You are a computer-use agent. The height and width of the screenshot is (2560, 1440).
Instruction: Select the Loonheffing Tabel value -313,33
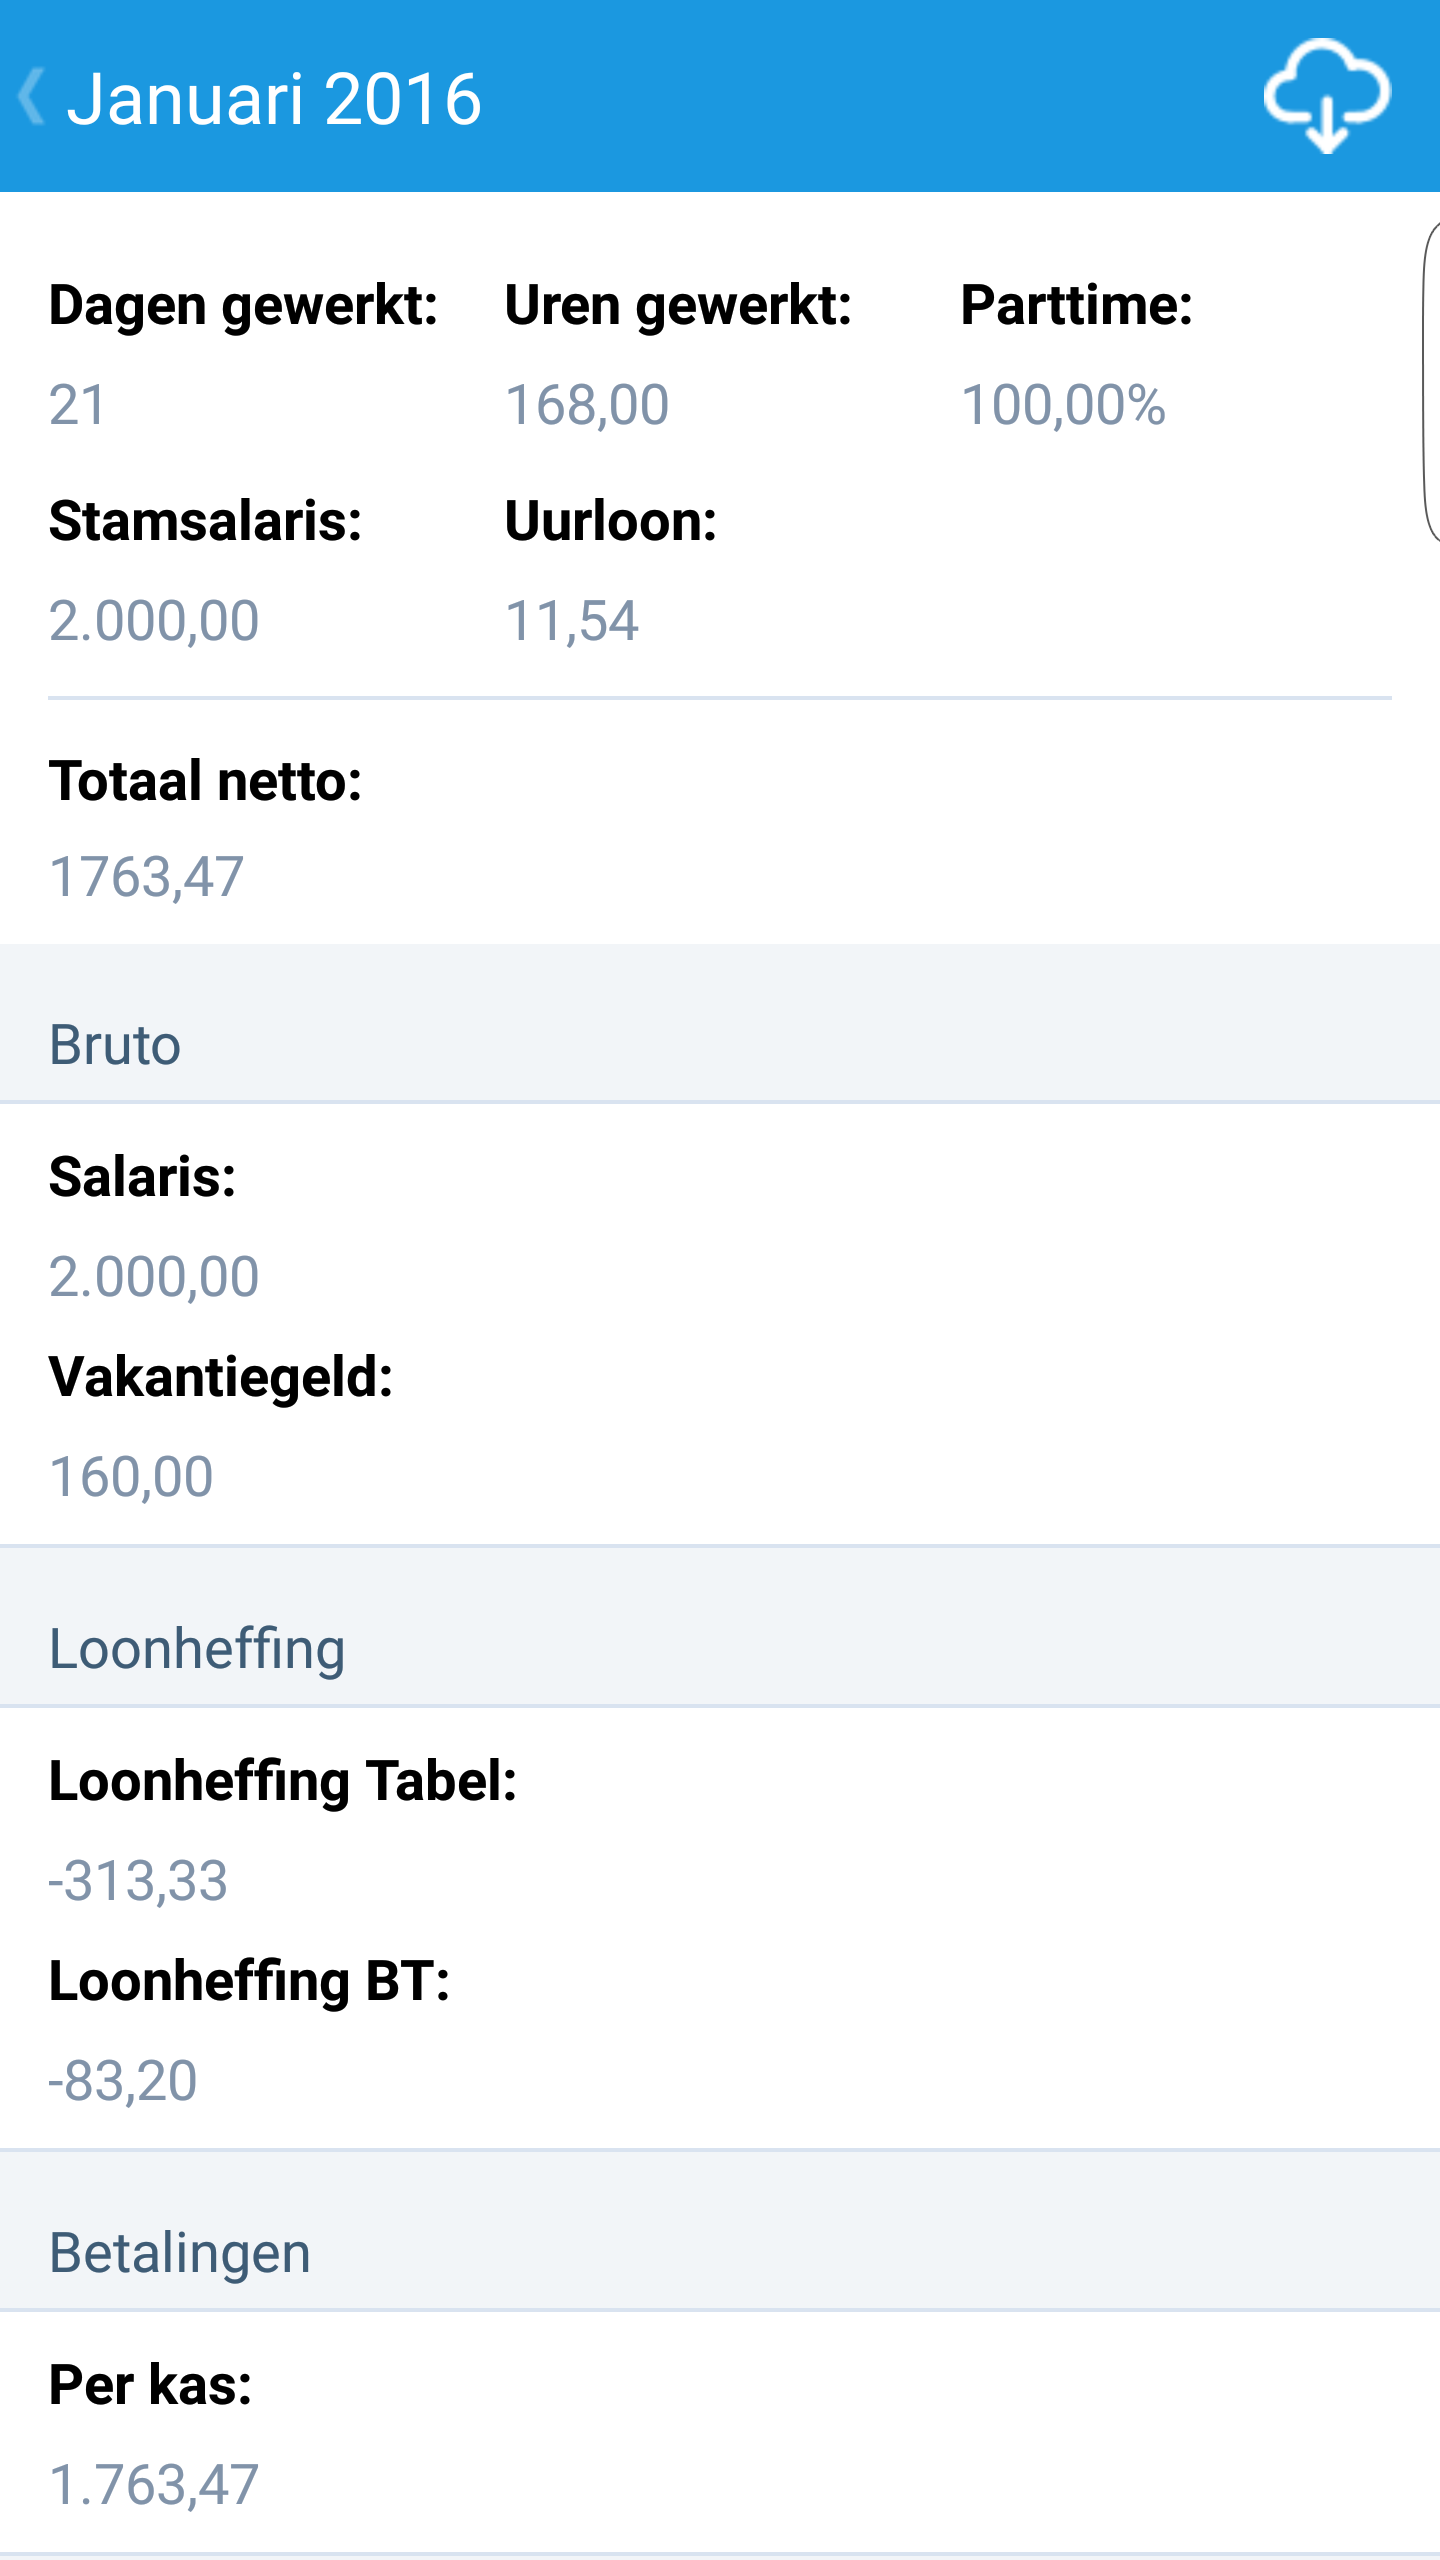pyautogui.click(x=138, y=1881)
